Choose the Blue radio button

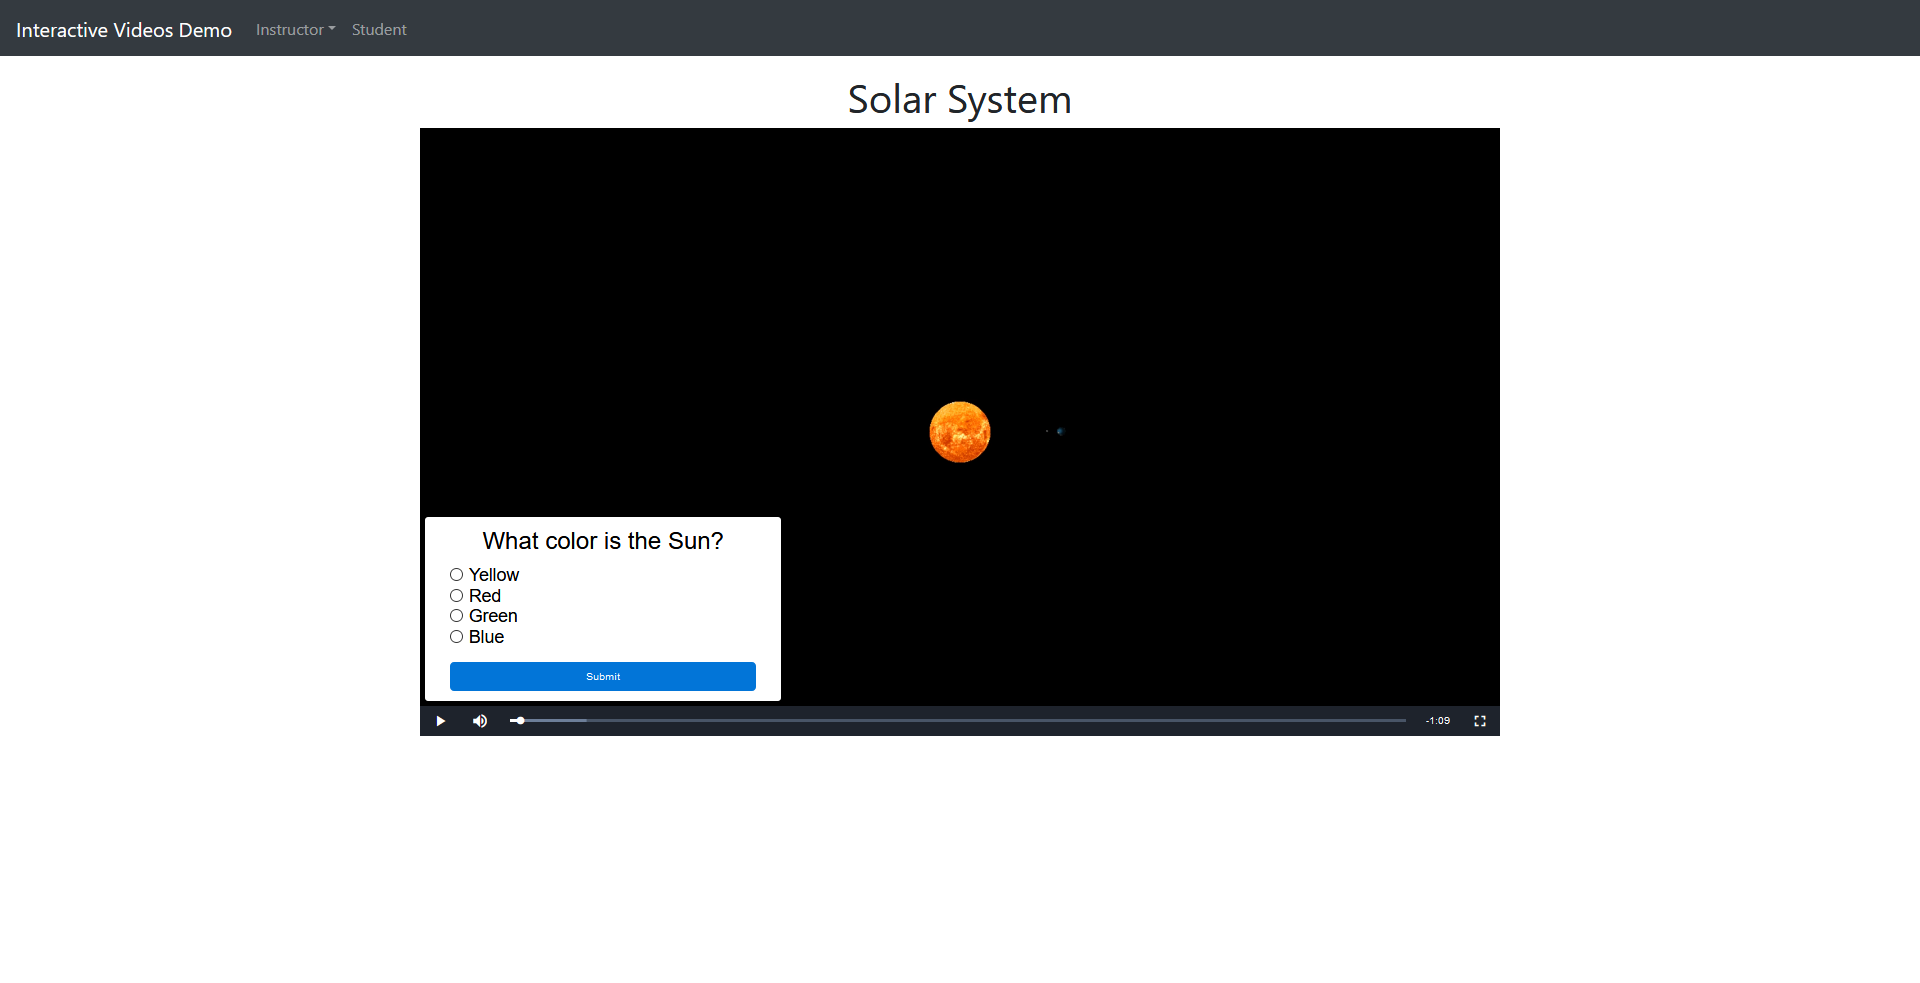point(456,637)
